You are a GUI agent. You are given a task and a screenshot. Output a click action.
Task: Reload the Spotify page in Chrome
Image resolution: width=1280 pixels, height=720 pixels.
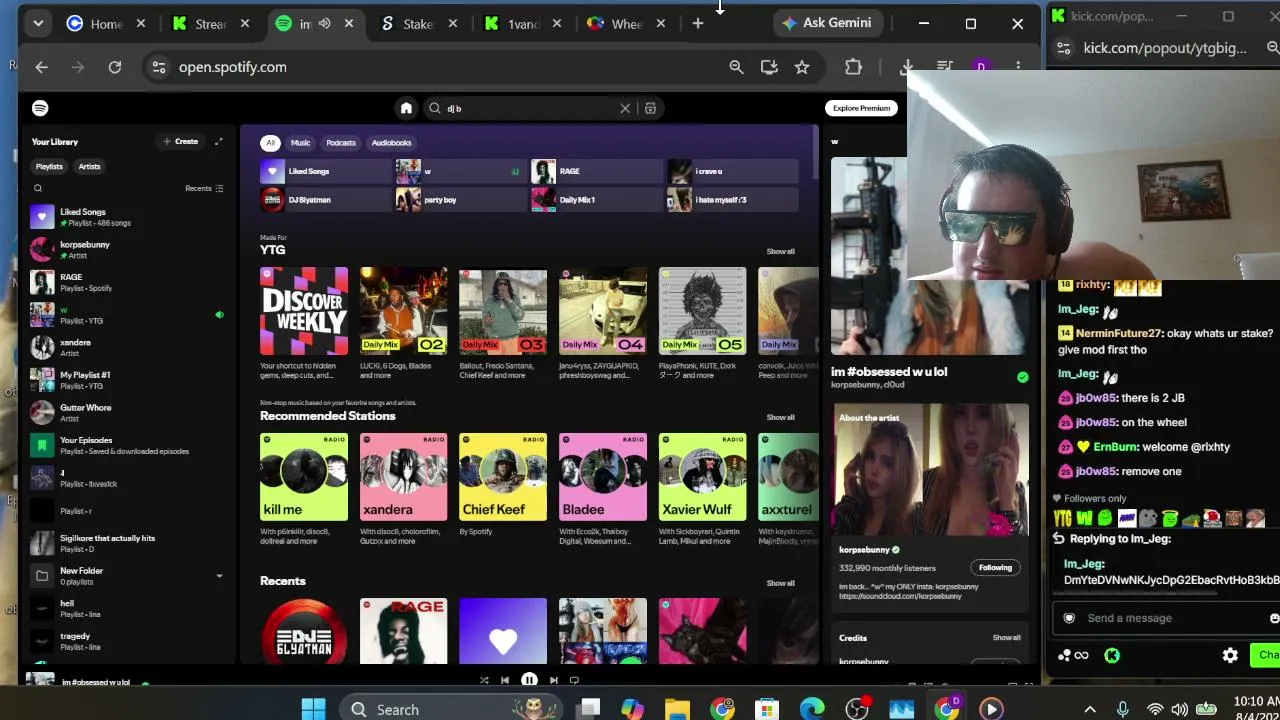(115, 67)
